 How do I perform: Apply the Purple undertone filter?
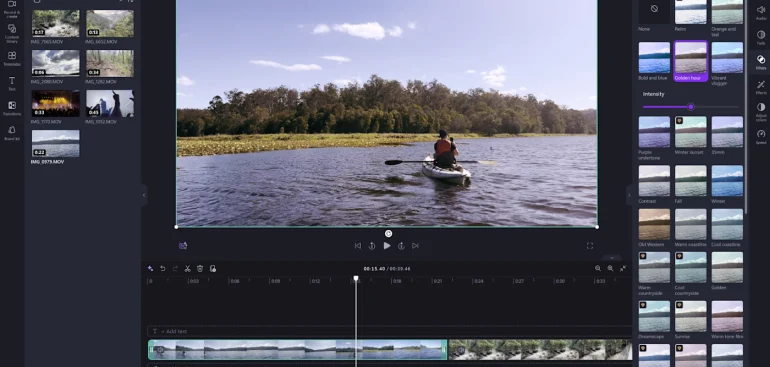point(654,132)
